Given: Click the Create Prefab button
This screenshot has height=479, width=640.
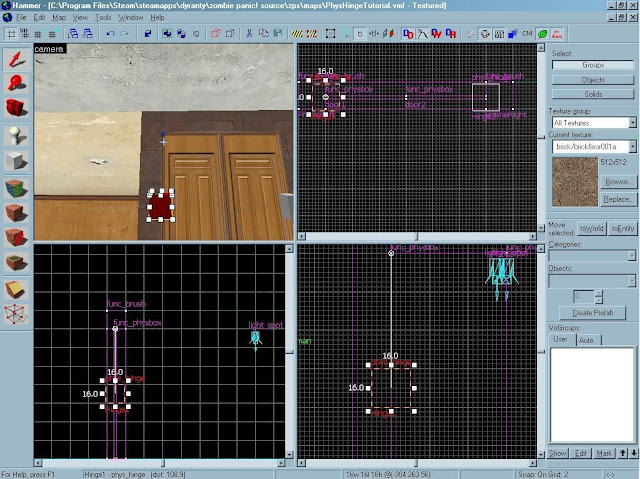Looking at the screenshot, I should (592, 313).
